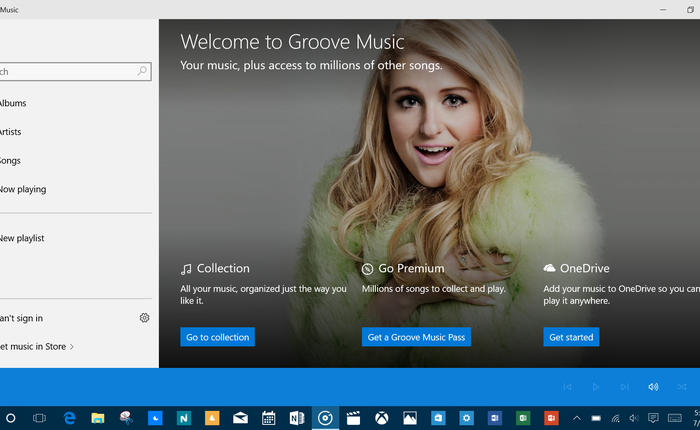Screen dimensions: 700x430
Task: Open Cortana circle on the taskbar
Action: 11,418
